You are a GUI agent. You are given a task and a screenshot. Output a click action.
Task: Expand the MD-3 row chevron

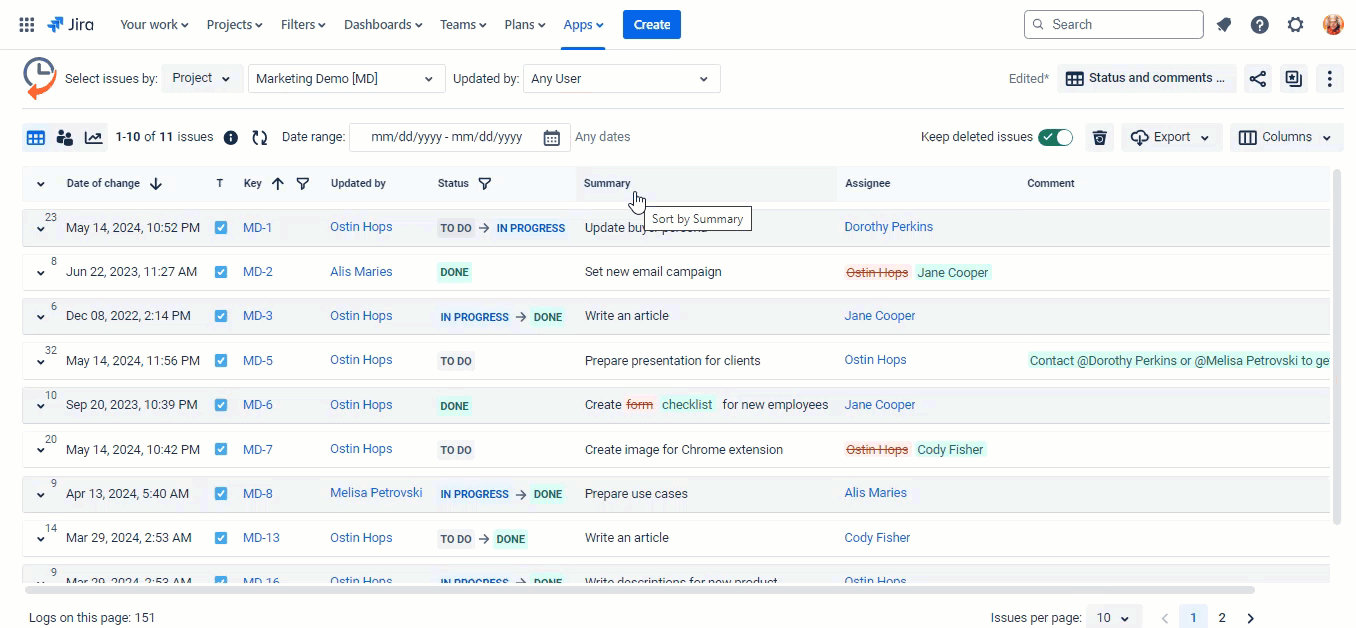point(41,318)
